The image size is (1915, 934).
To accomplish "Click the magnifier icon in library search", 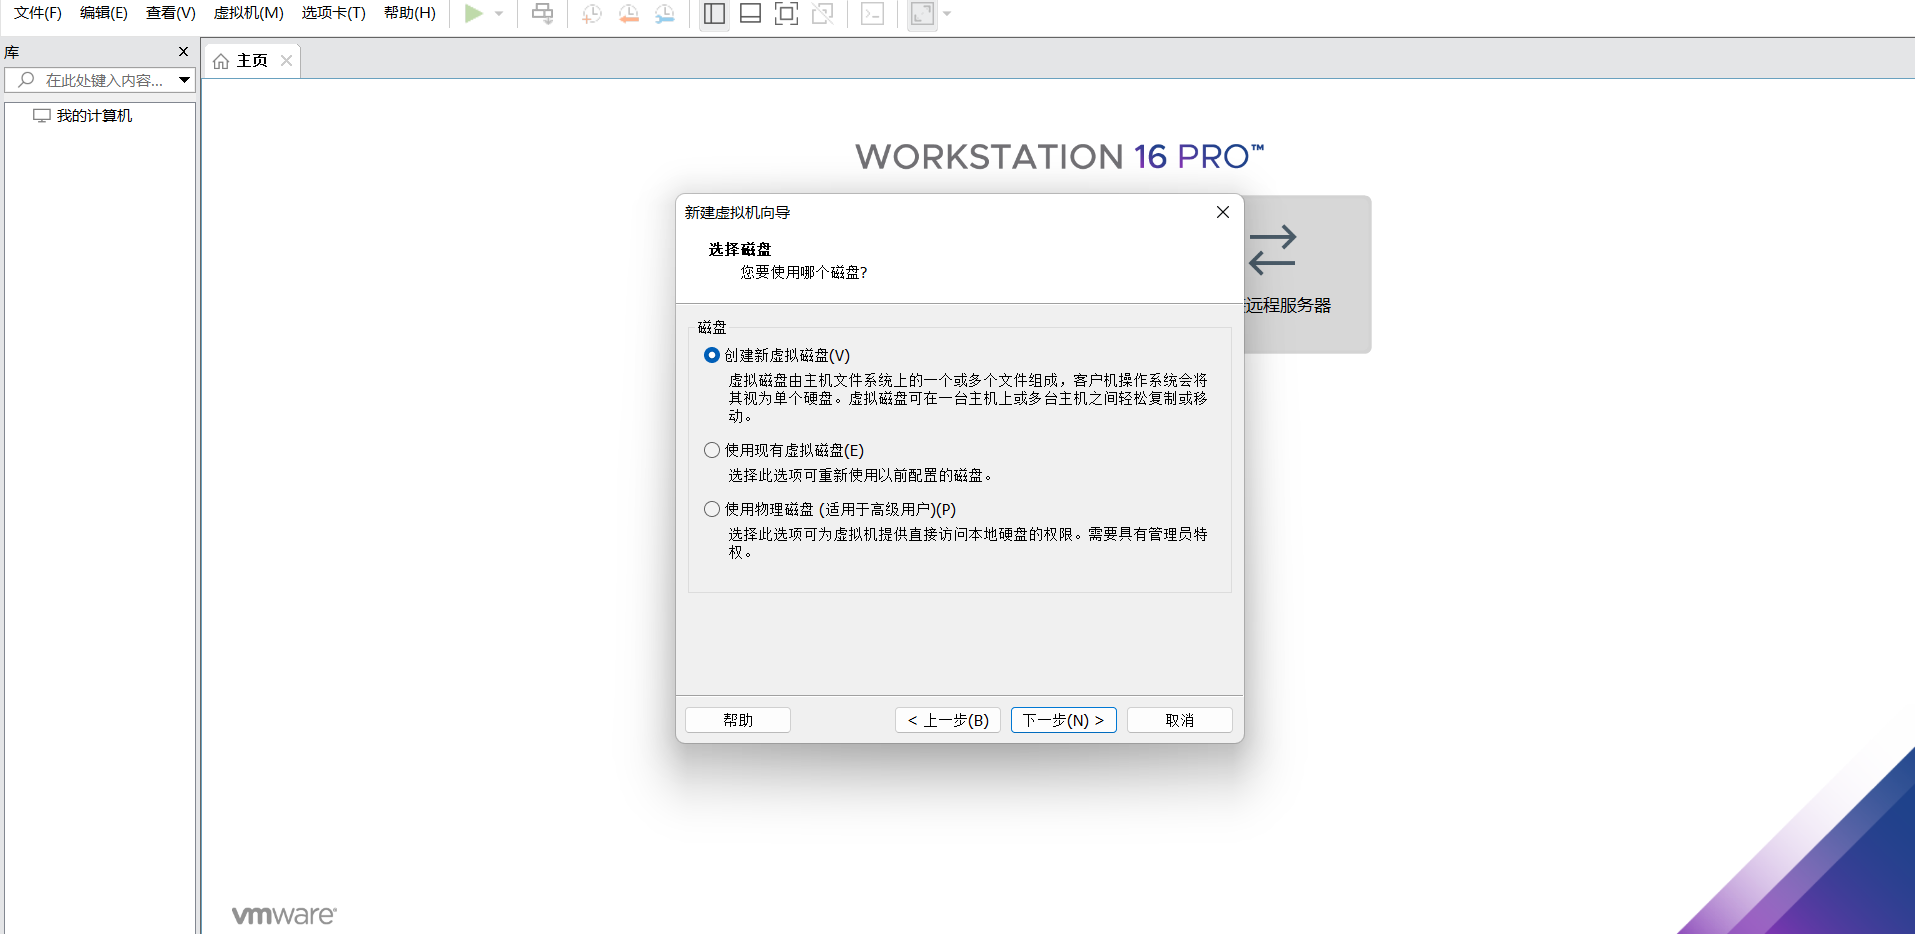I will 27,80.
